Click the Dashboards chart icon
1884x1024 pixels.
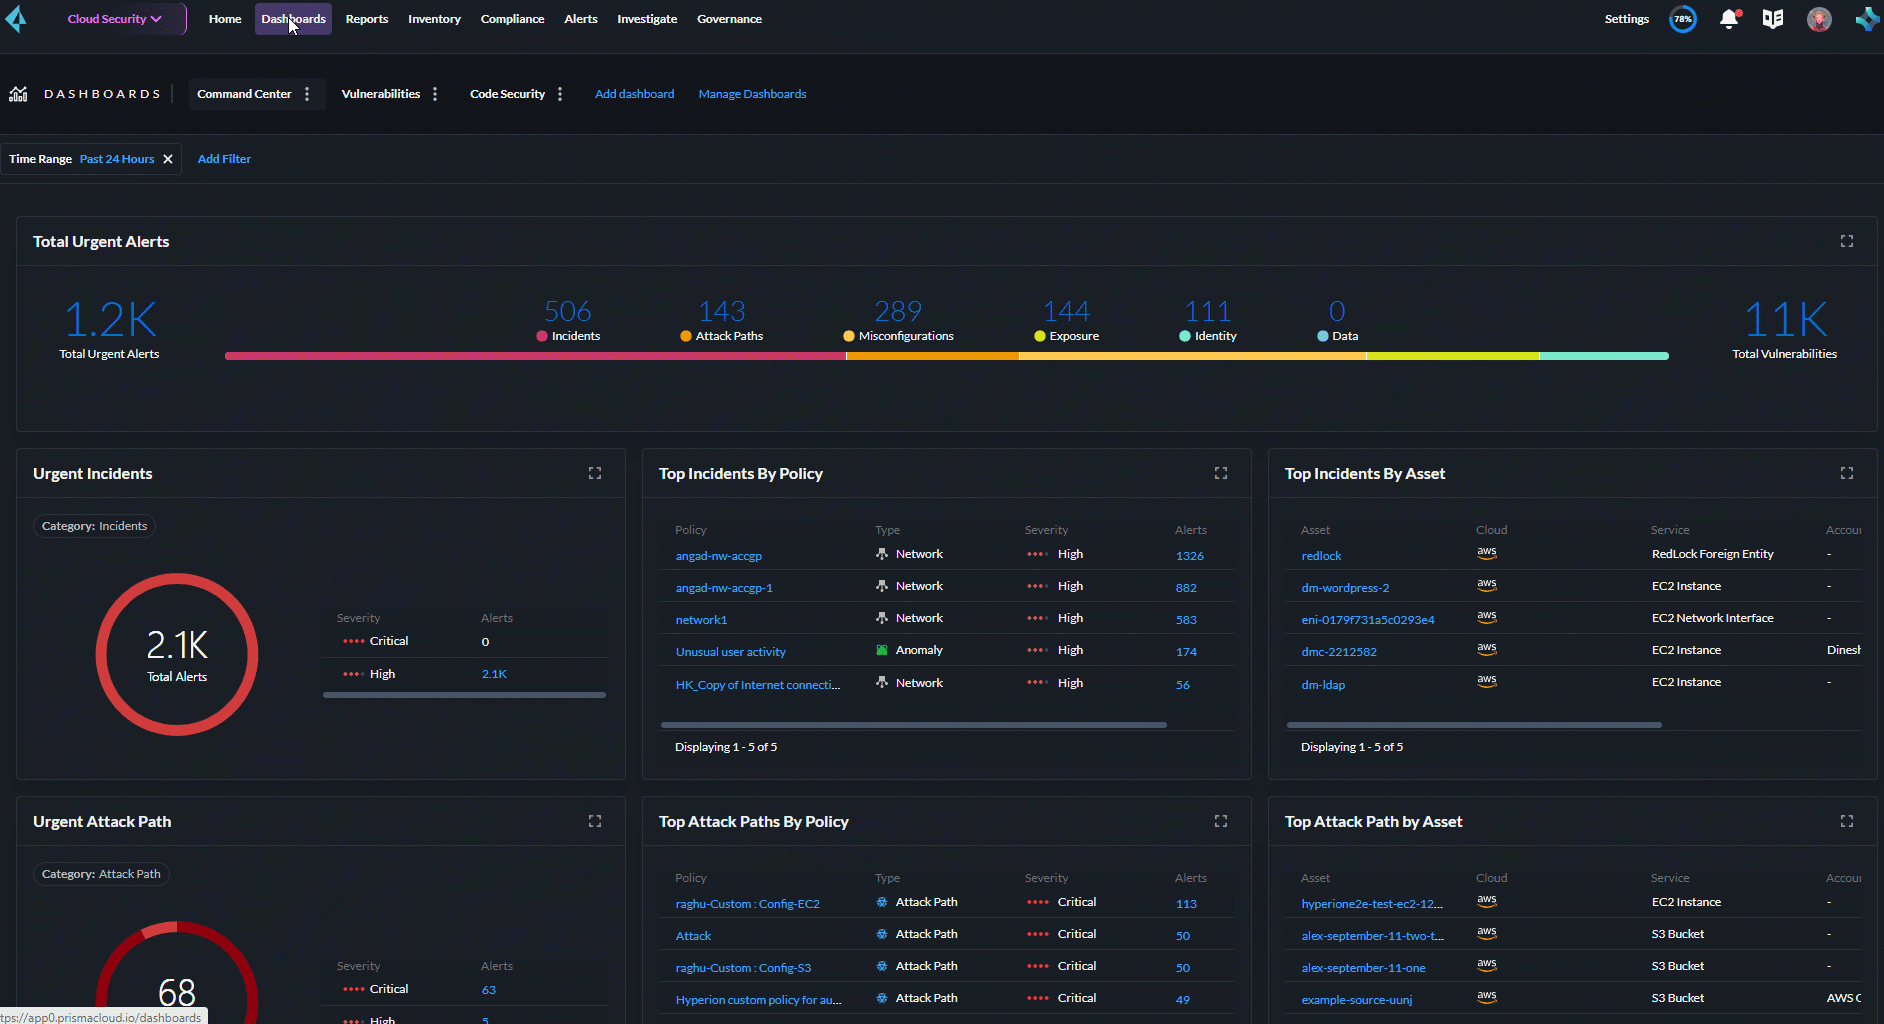[18, 94]
